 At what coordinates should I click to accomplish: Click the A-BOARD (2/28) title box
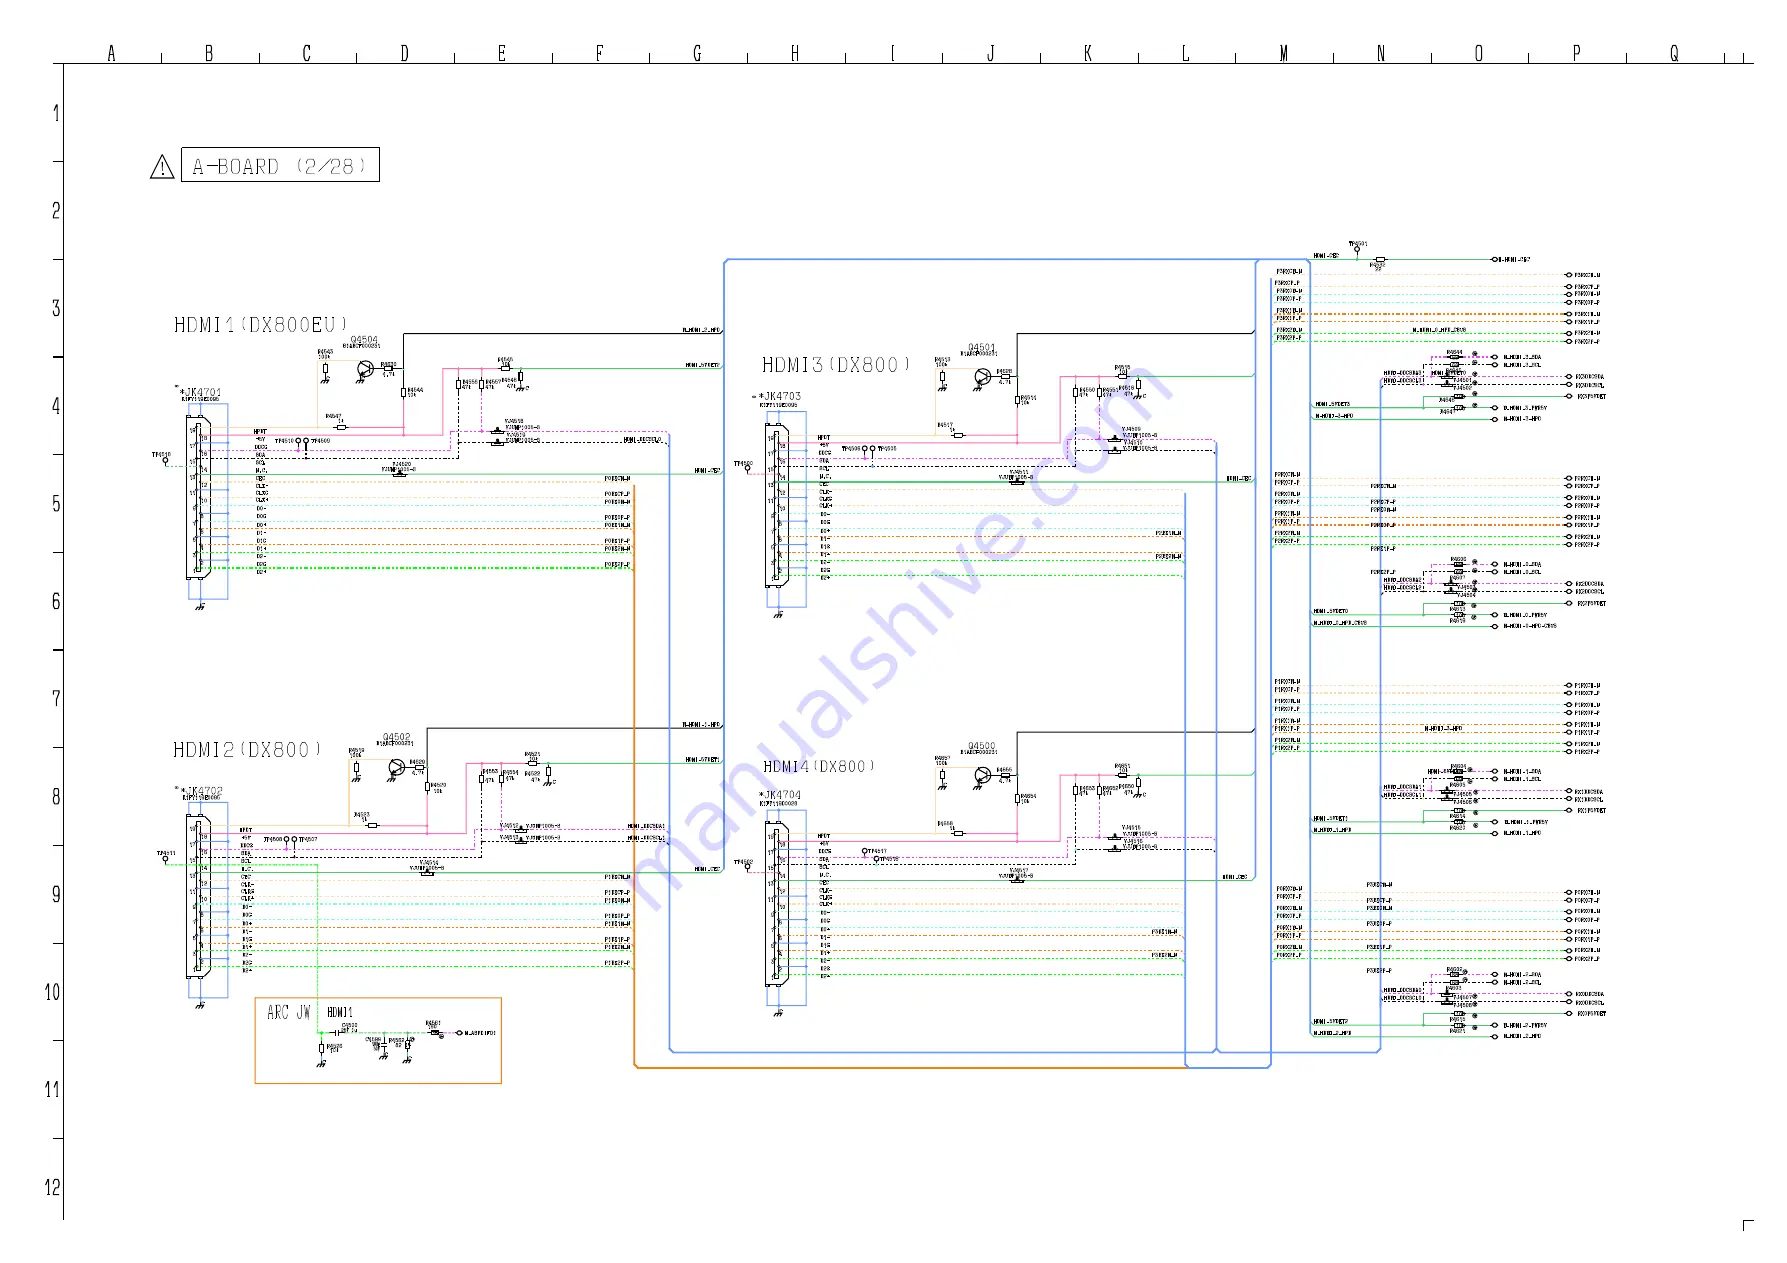coord(280,165)
